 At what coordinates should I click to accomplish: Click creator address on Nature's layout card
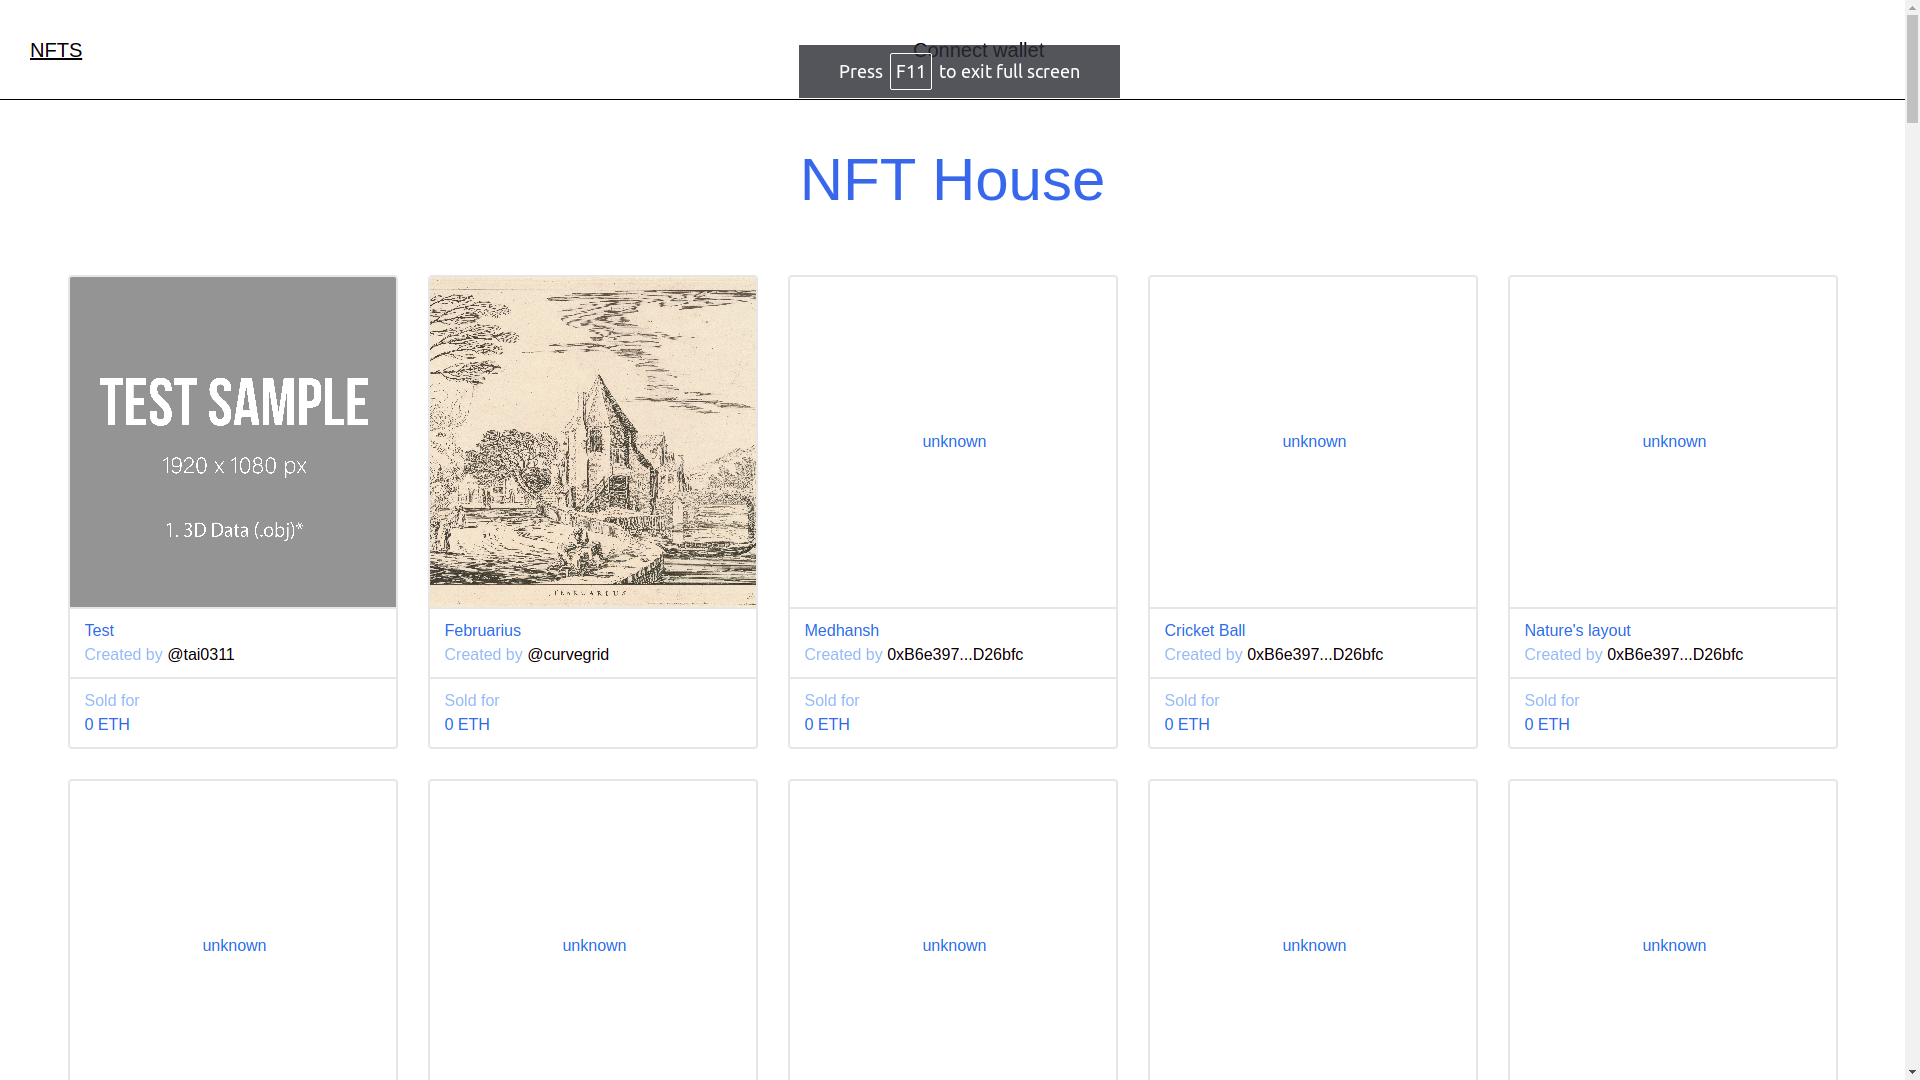tap(1674, 655)
